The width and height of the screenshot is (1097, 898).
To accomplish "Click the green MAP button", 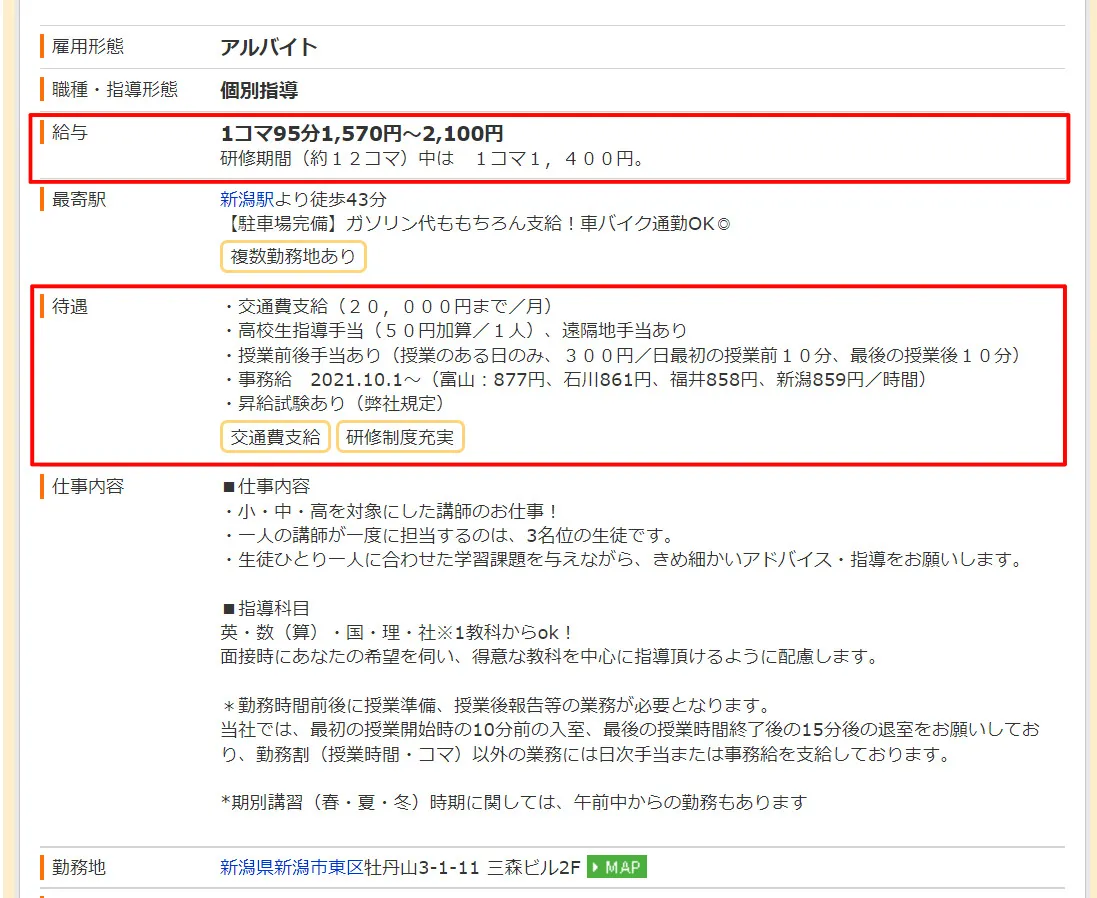I will coord(617,867).
